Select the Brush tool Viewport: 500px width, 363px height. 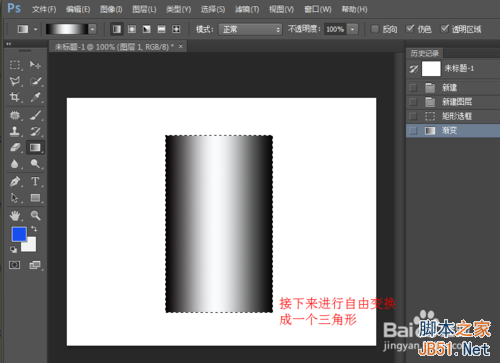pos(35,115)
